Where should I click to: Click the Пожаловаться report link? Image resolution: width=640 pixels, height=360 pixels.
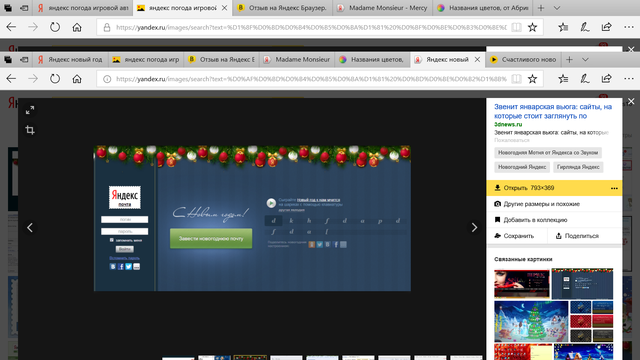(511, 140)
